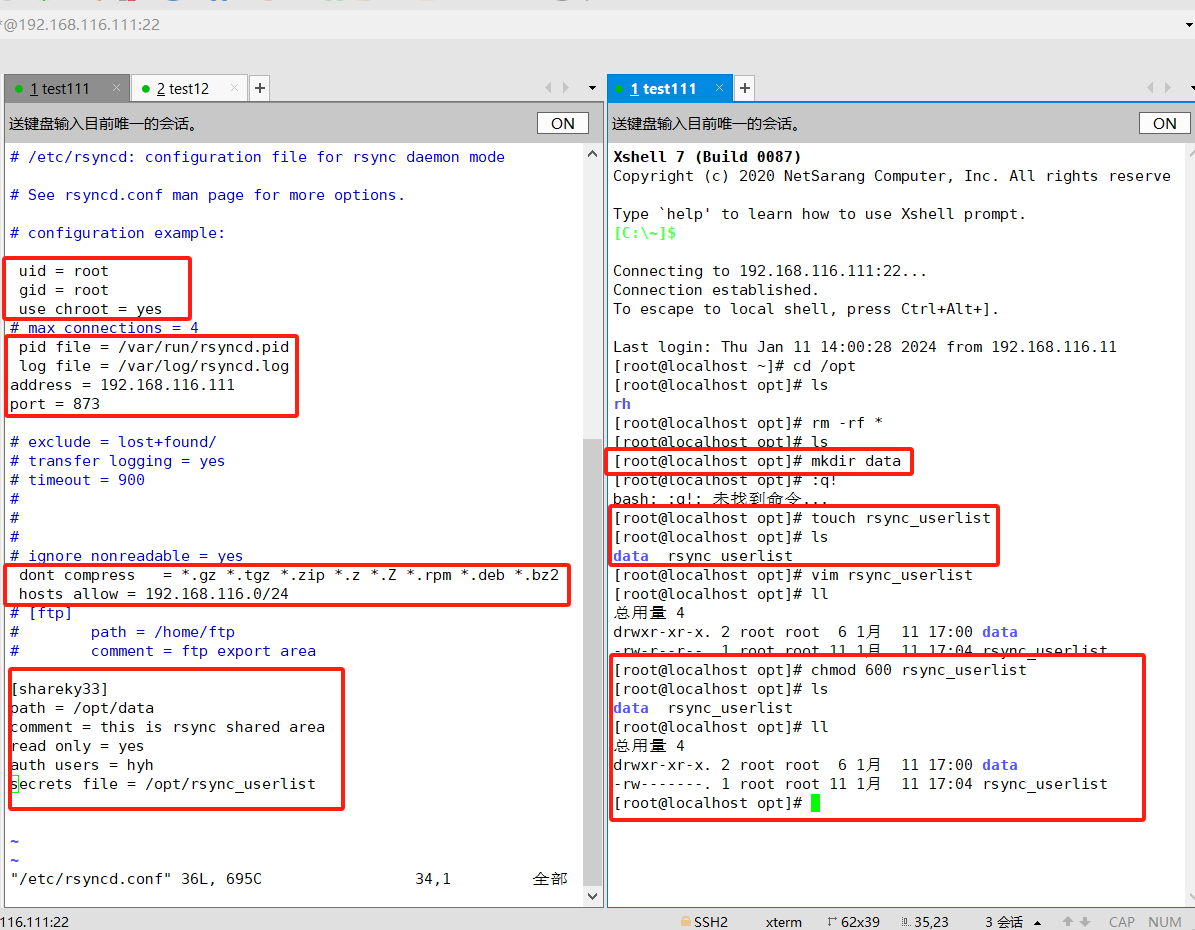Click the green status dot on right test111 tab

pyautogui.click(x=620, y=89)
